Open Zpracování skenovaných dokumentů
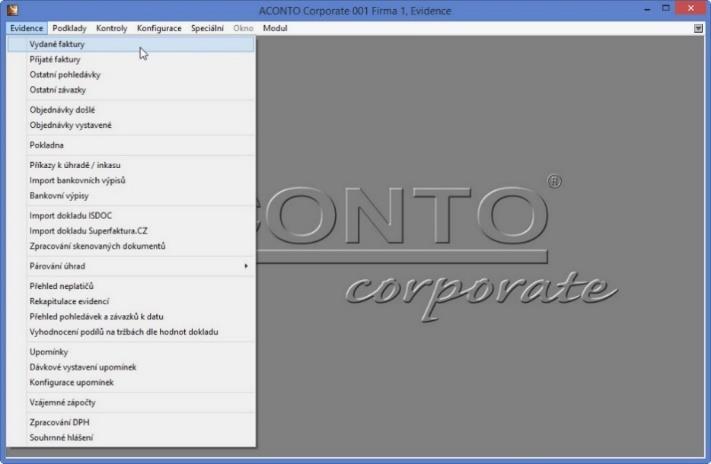711x464 pixels. 131,246
